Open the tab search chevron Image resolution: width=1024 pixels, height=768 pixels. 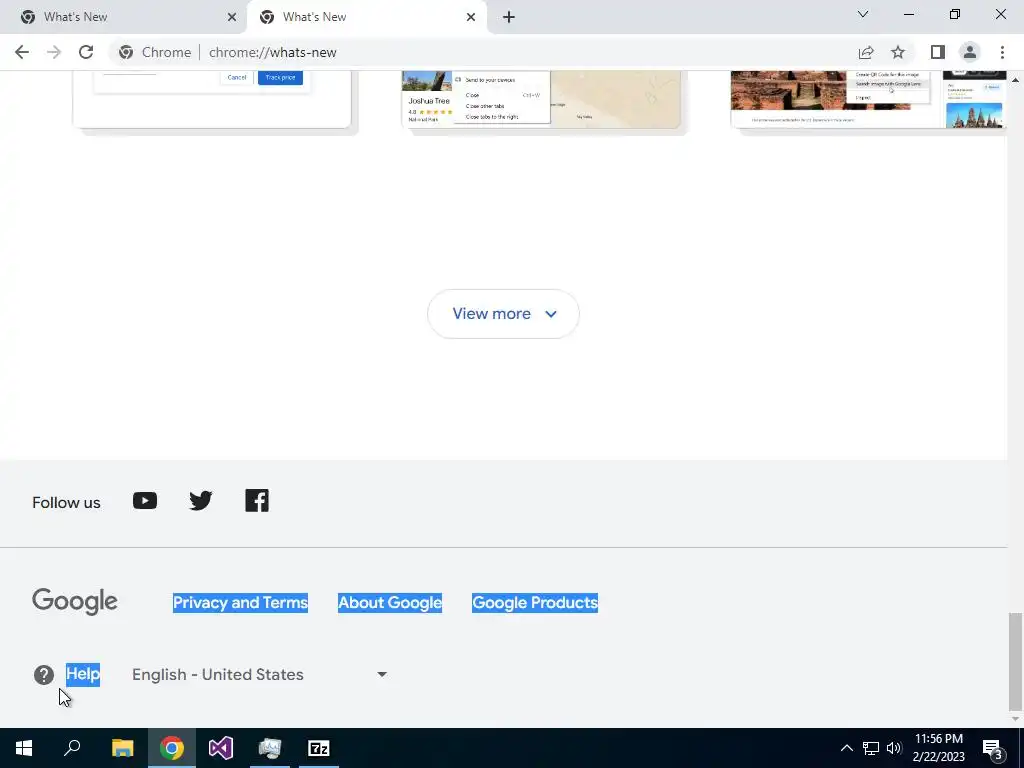coord(863,14)
